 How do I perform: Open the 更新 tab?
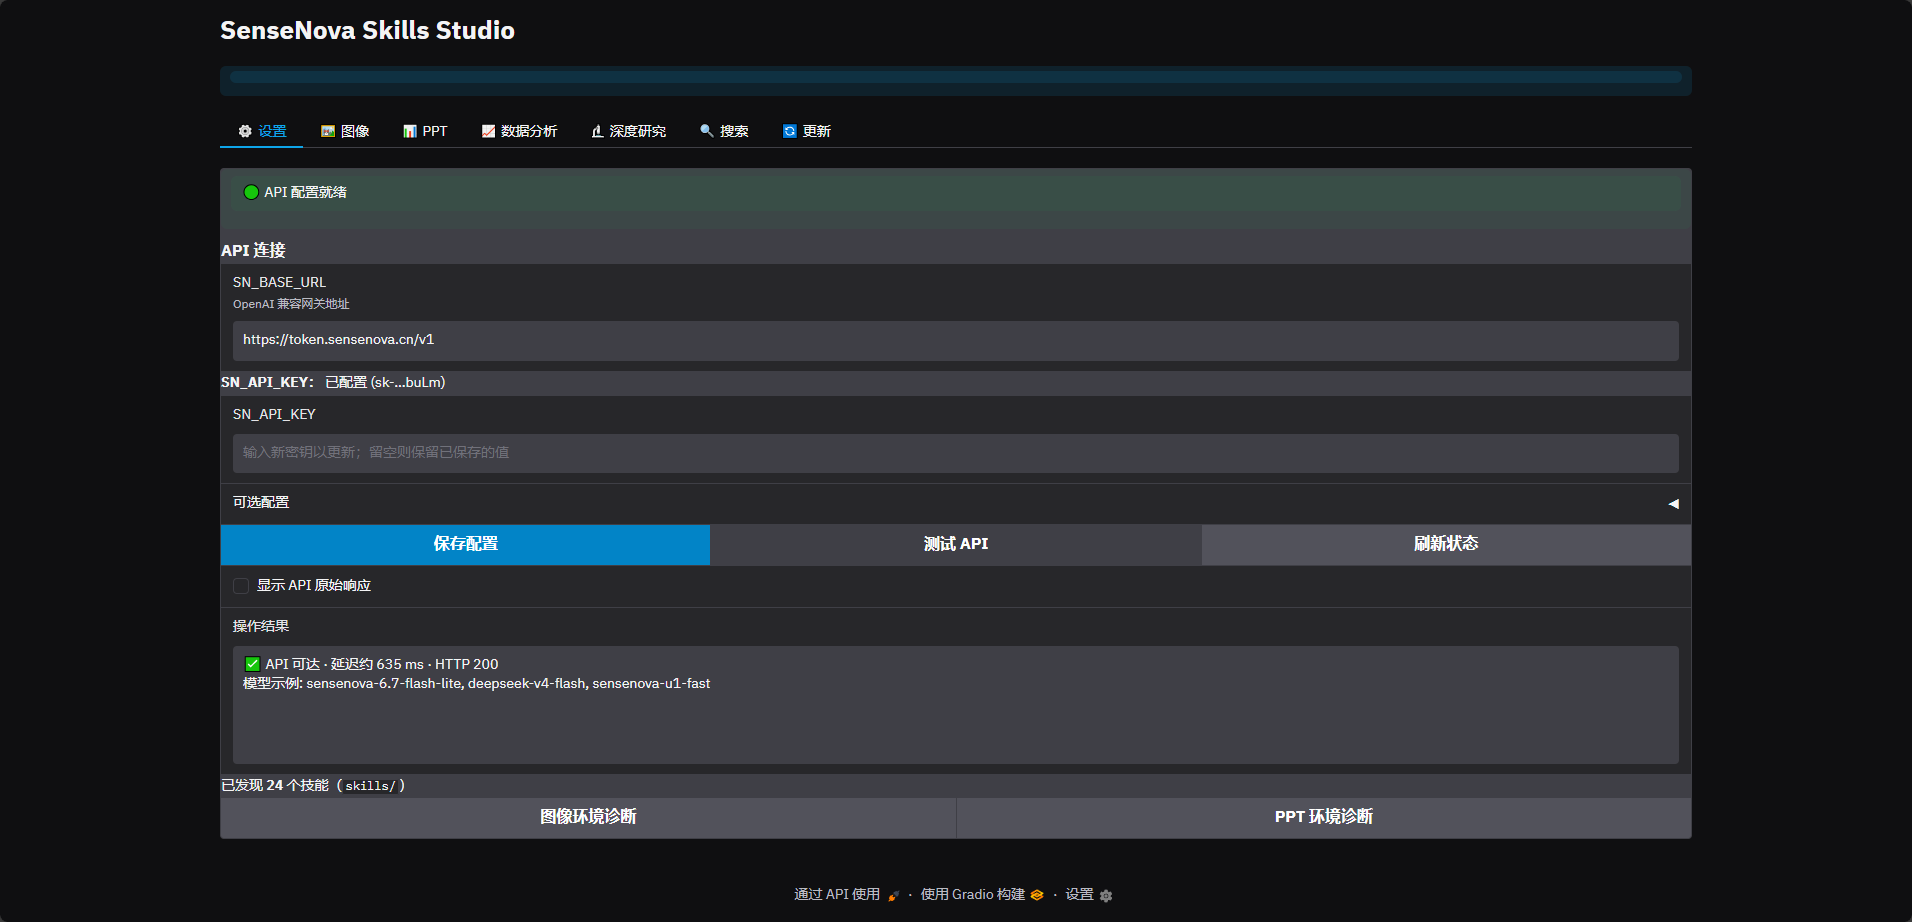click(x=807, y=131)
